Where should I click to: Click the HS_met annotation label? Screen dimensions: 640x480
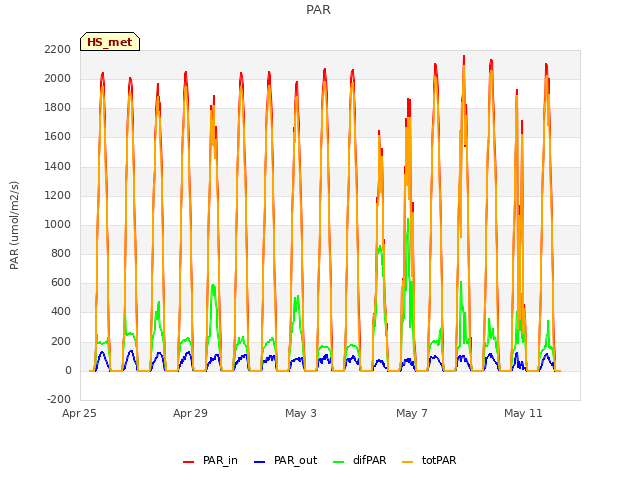pos(110,42)
